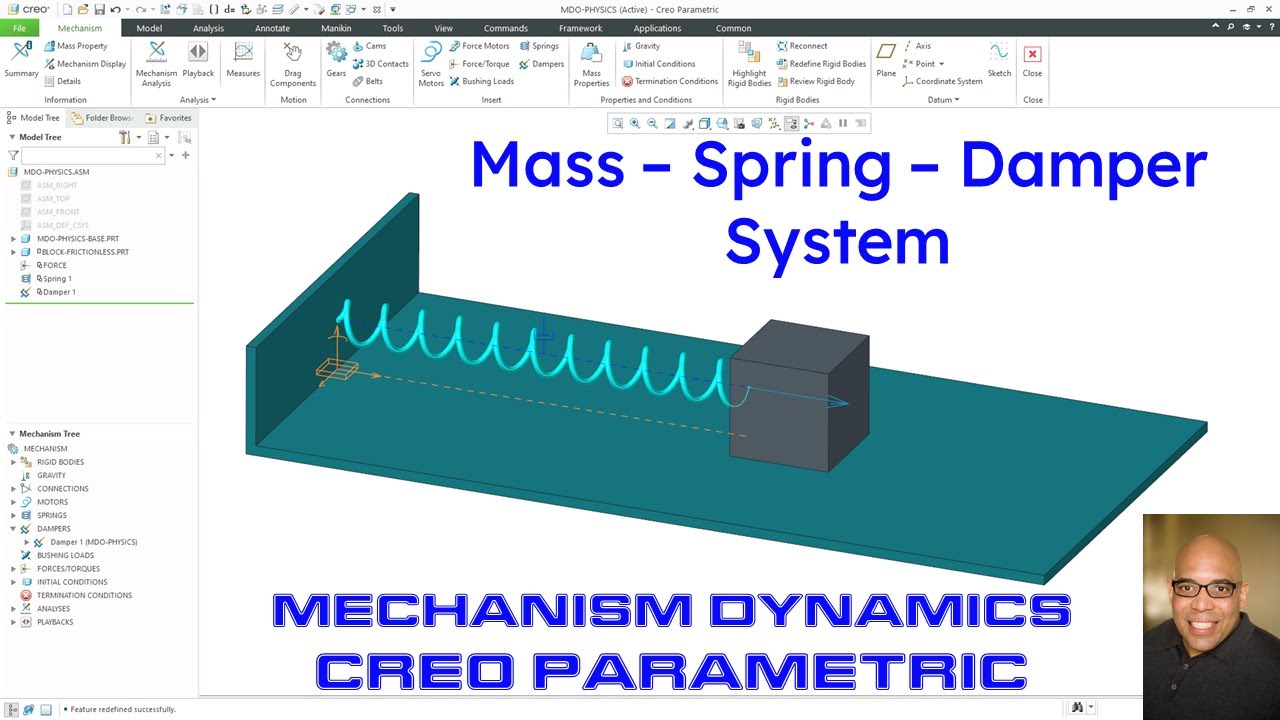
Task: Highlight Rigid Bodies
Action: tap(749, 62)
